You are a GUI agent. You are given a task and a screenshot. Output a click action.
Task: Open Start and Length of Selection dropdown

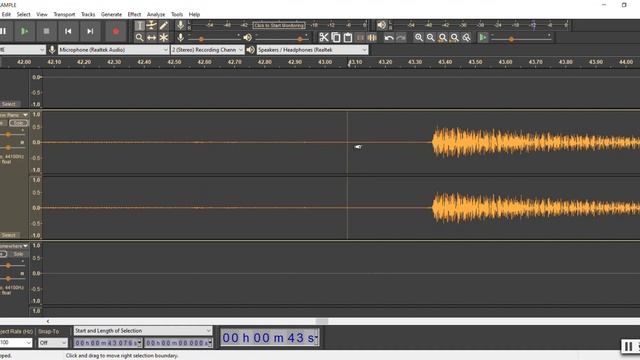pos(142,331)
